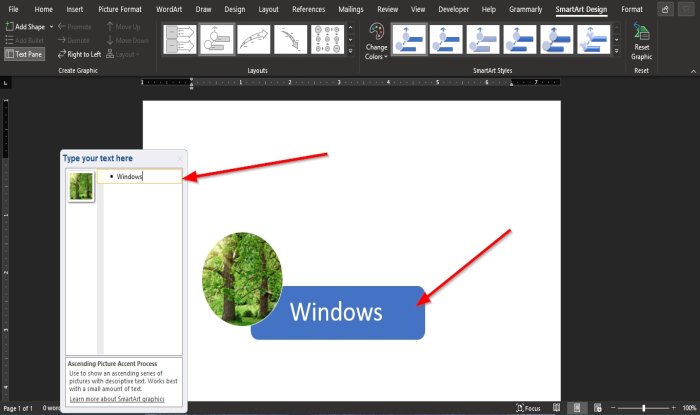The image size is (700, 415).
Task: Open Learn more about SmartArt graphics link
Action: 117,399
